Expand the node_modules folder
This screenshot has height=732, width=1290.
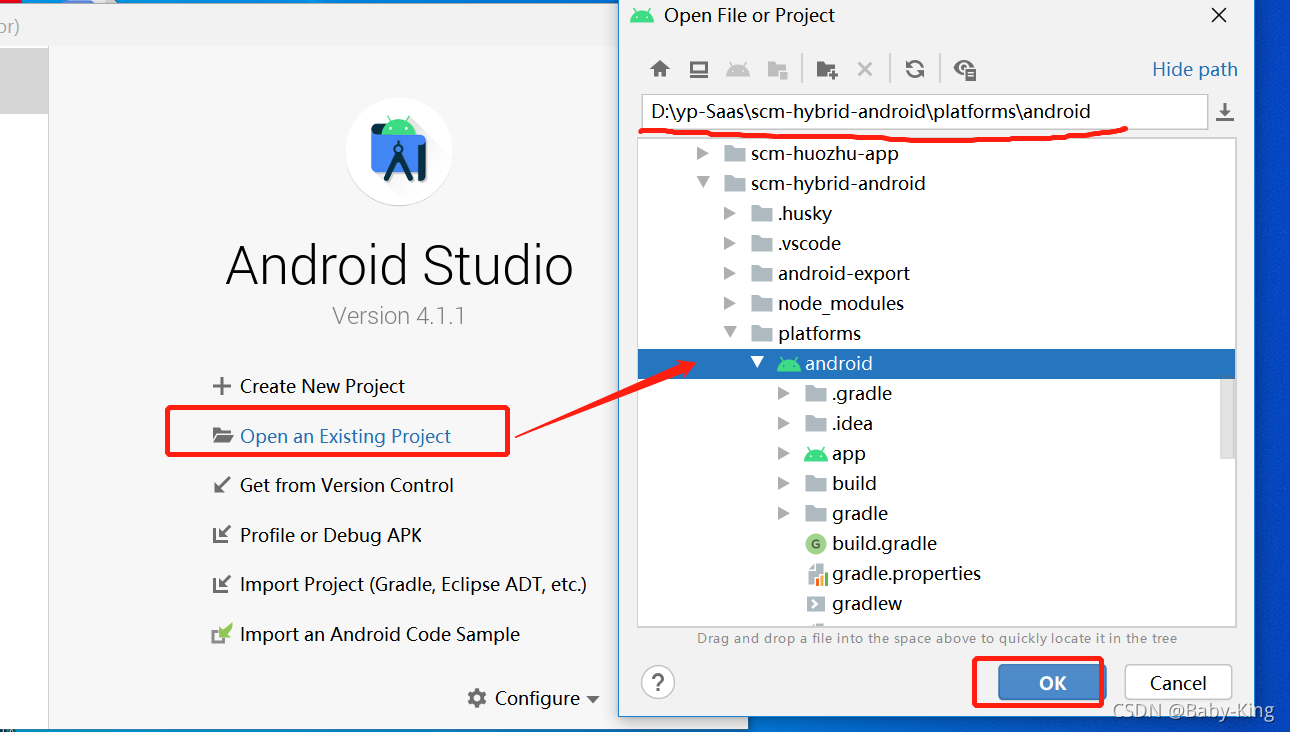click(x=730, y=303)
